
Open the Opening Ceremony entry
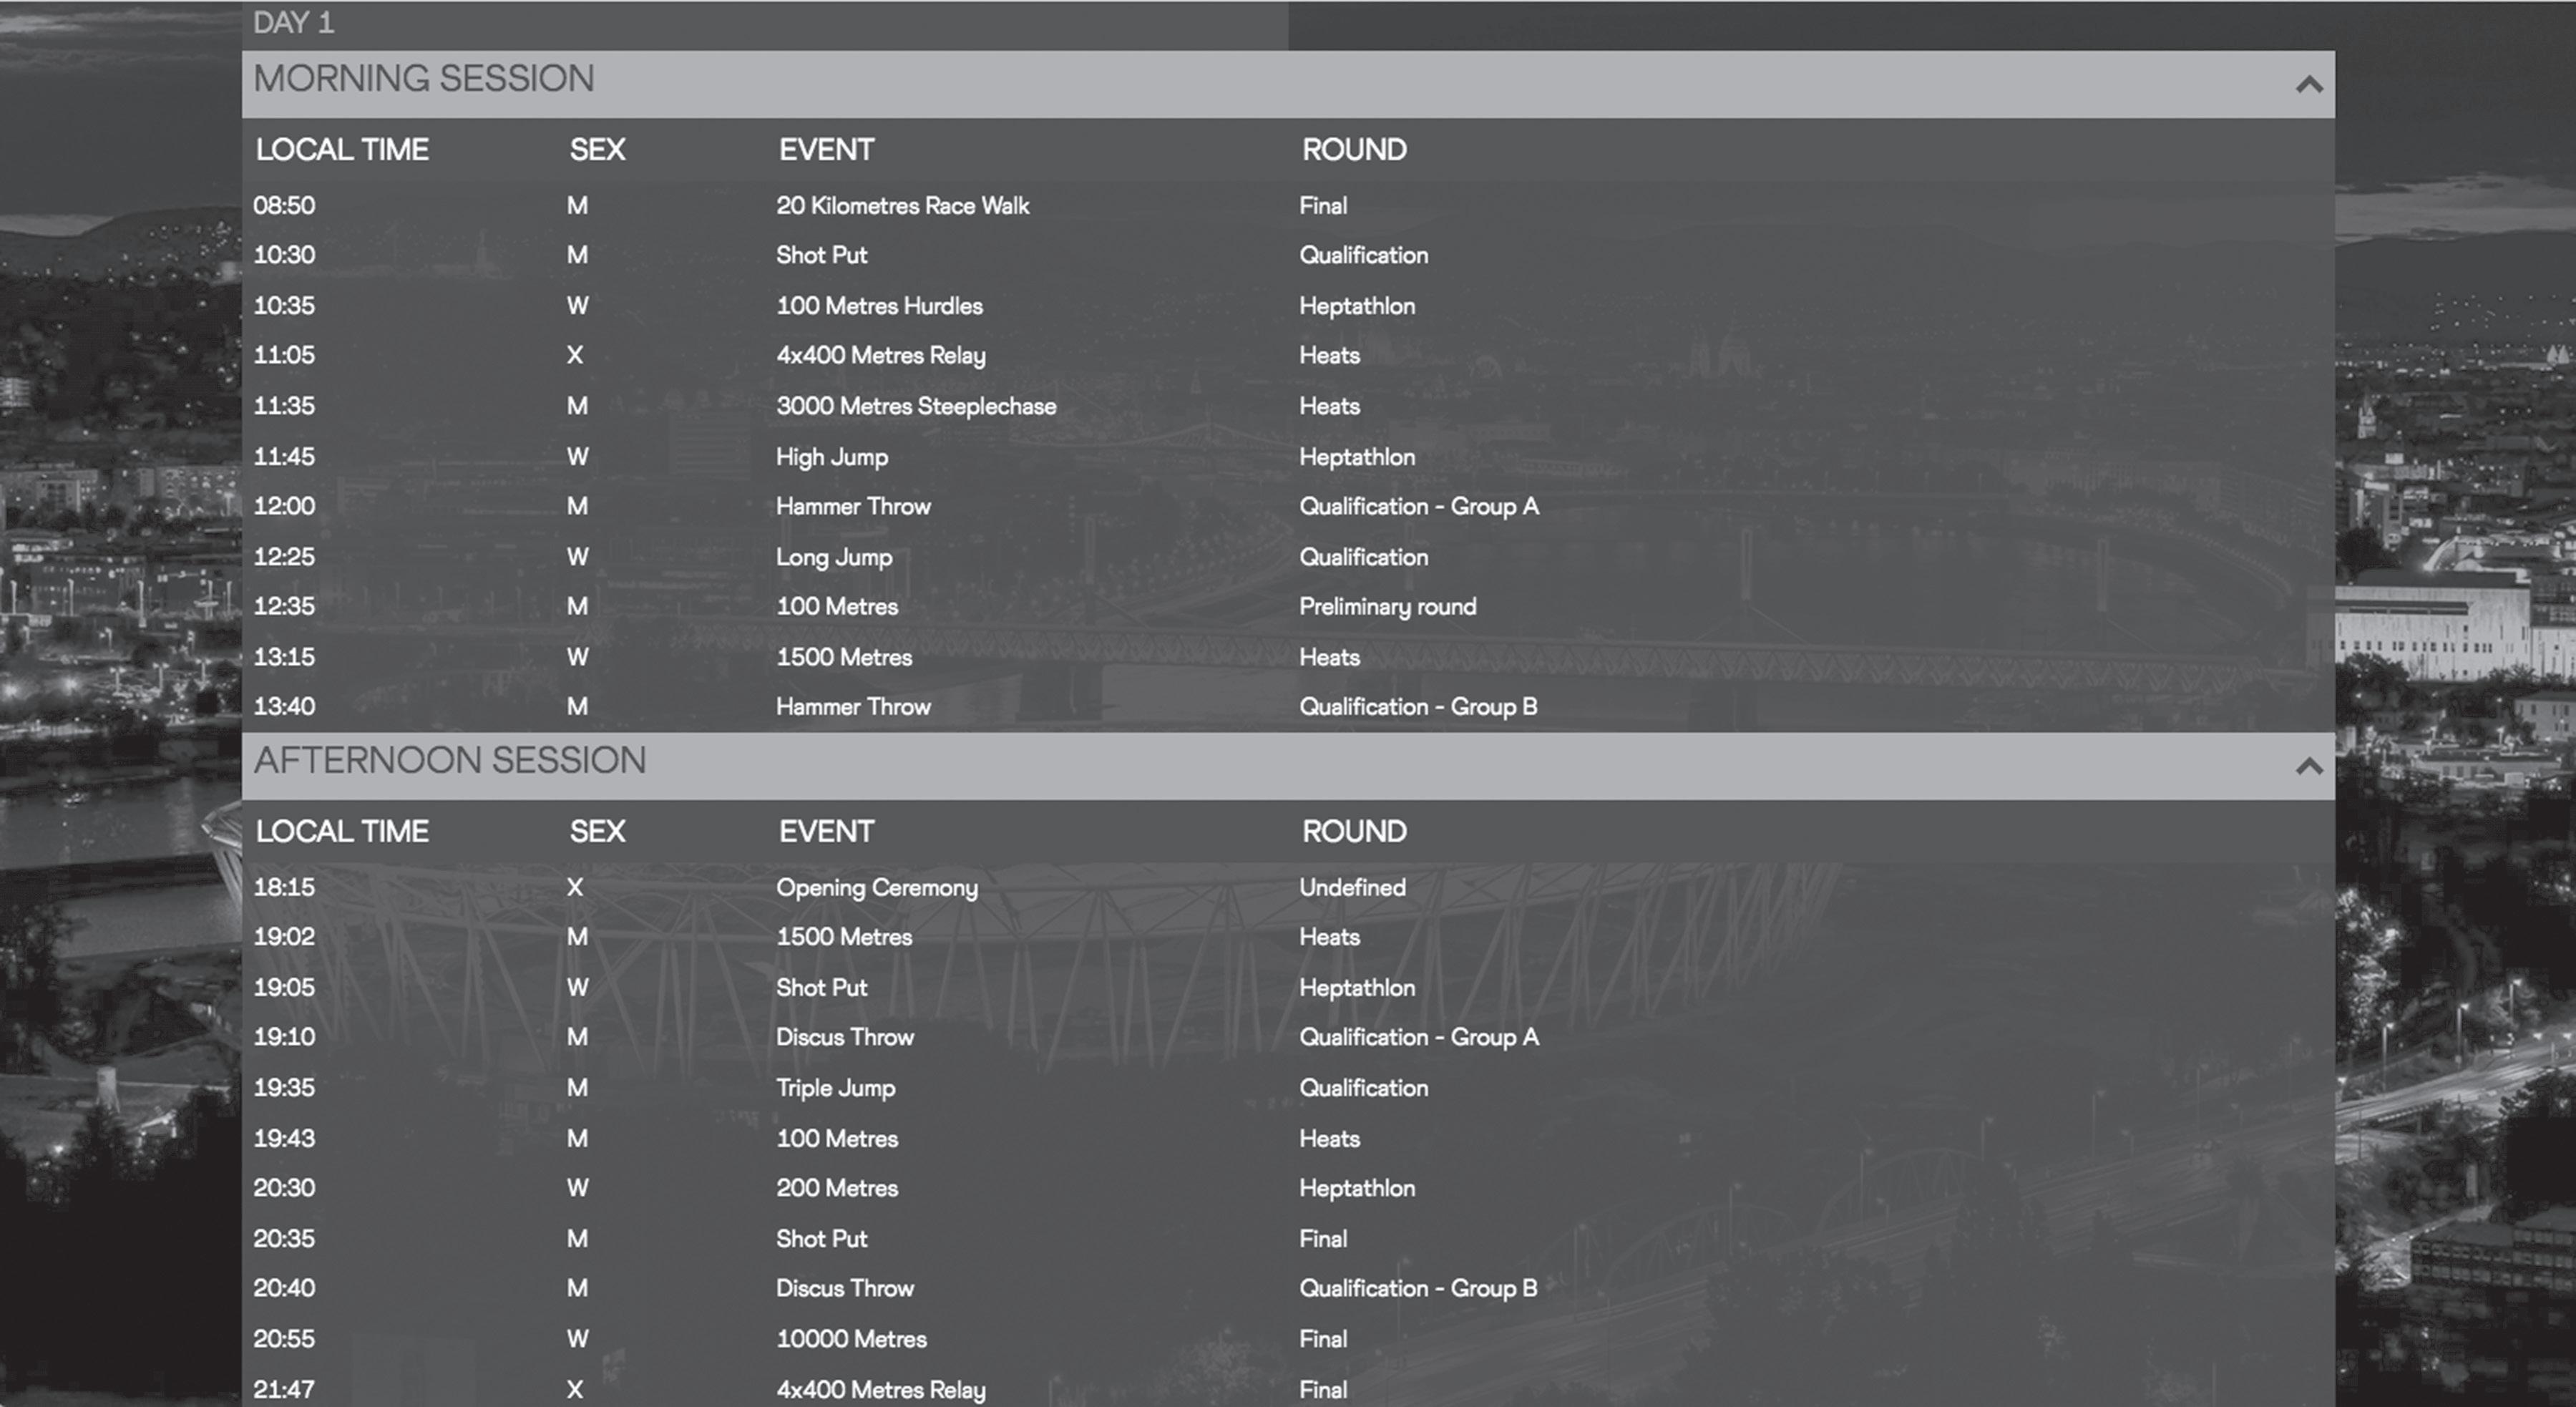[876, 888]
